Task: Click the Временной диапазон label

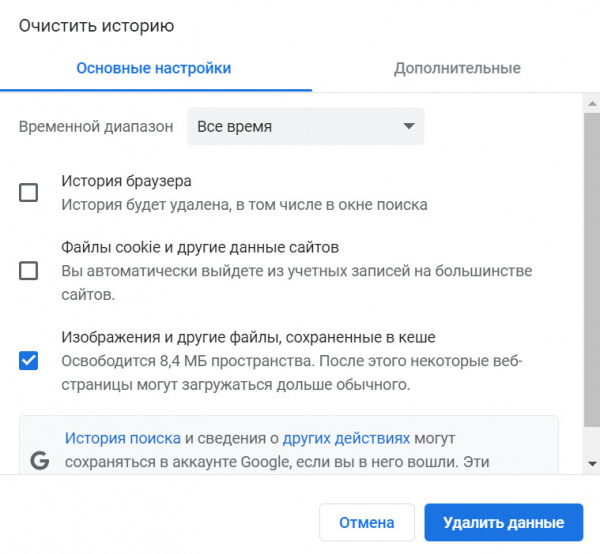Action: [x=96, y=127]
